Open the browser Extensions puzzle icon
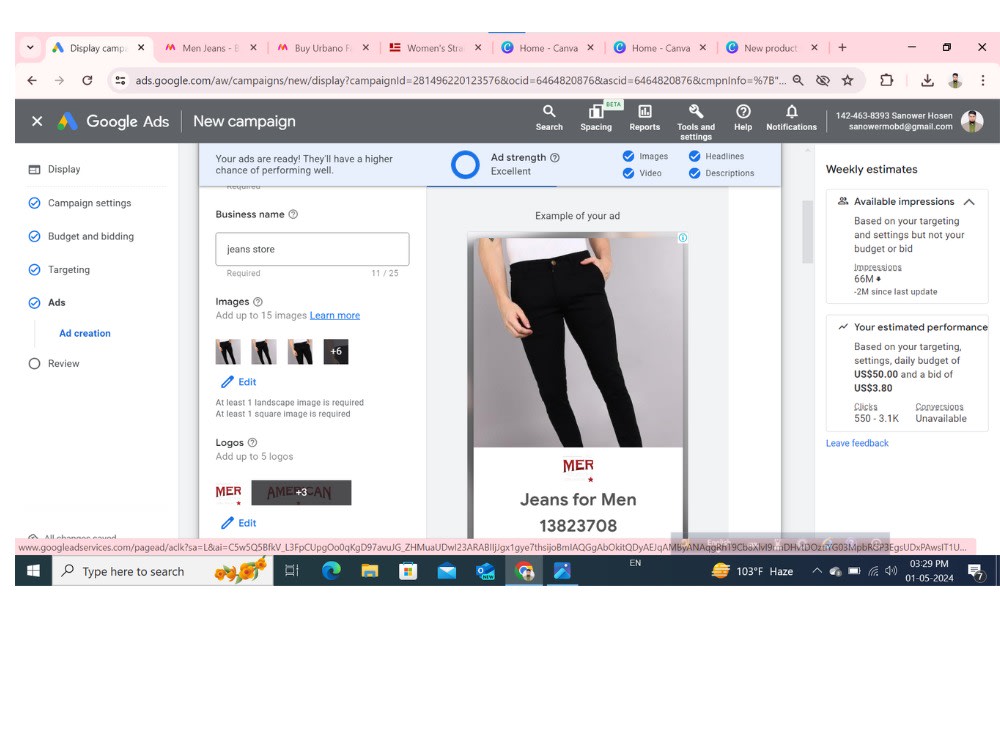Viewport: 1000px width, 750px height. point(886,80)
